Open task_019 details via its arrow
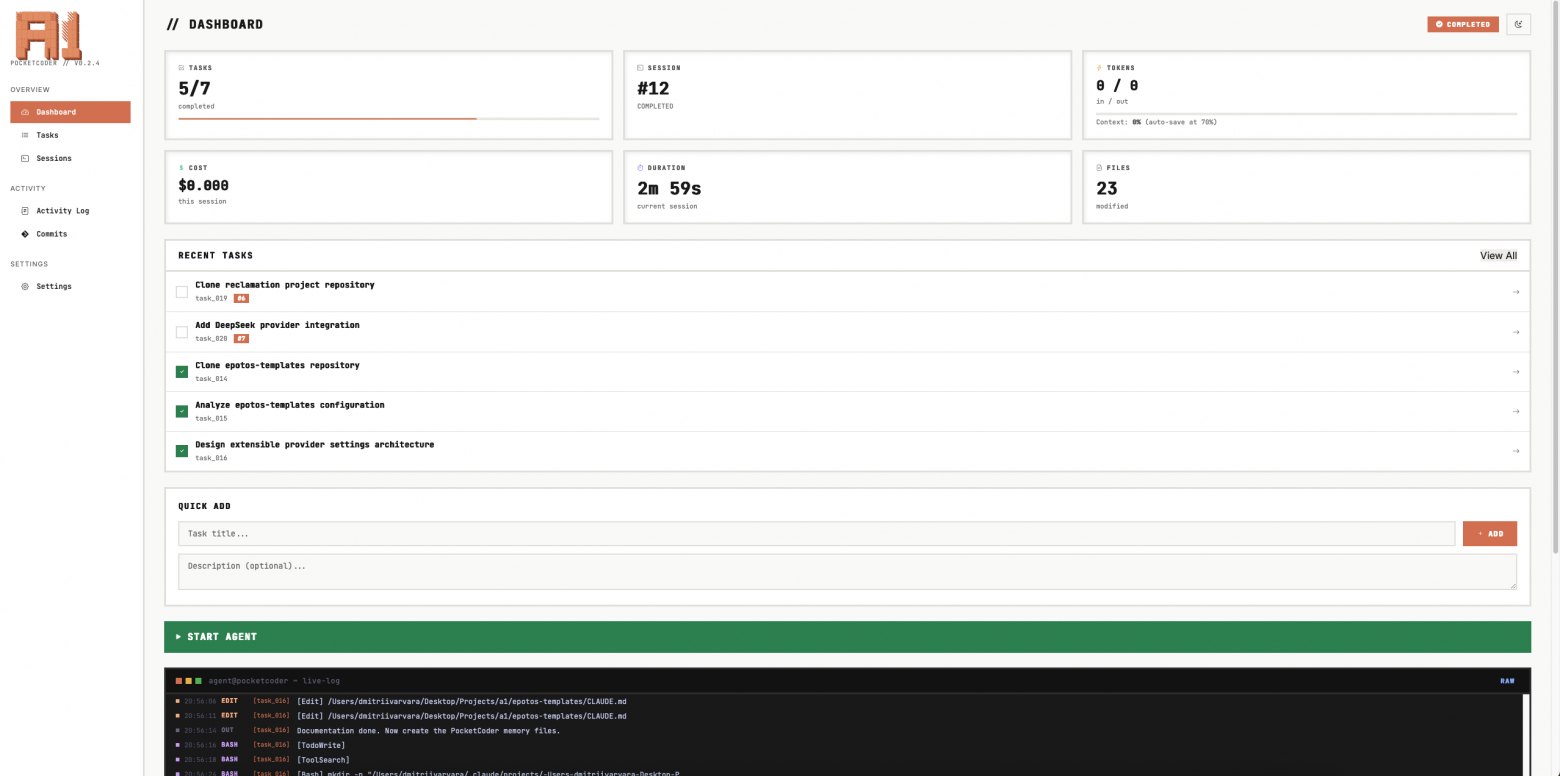The width and height of the screenshot is (1560, 776). 1516,291
